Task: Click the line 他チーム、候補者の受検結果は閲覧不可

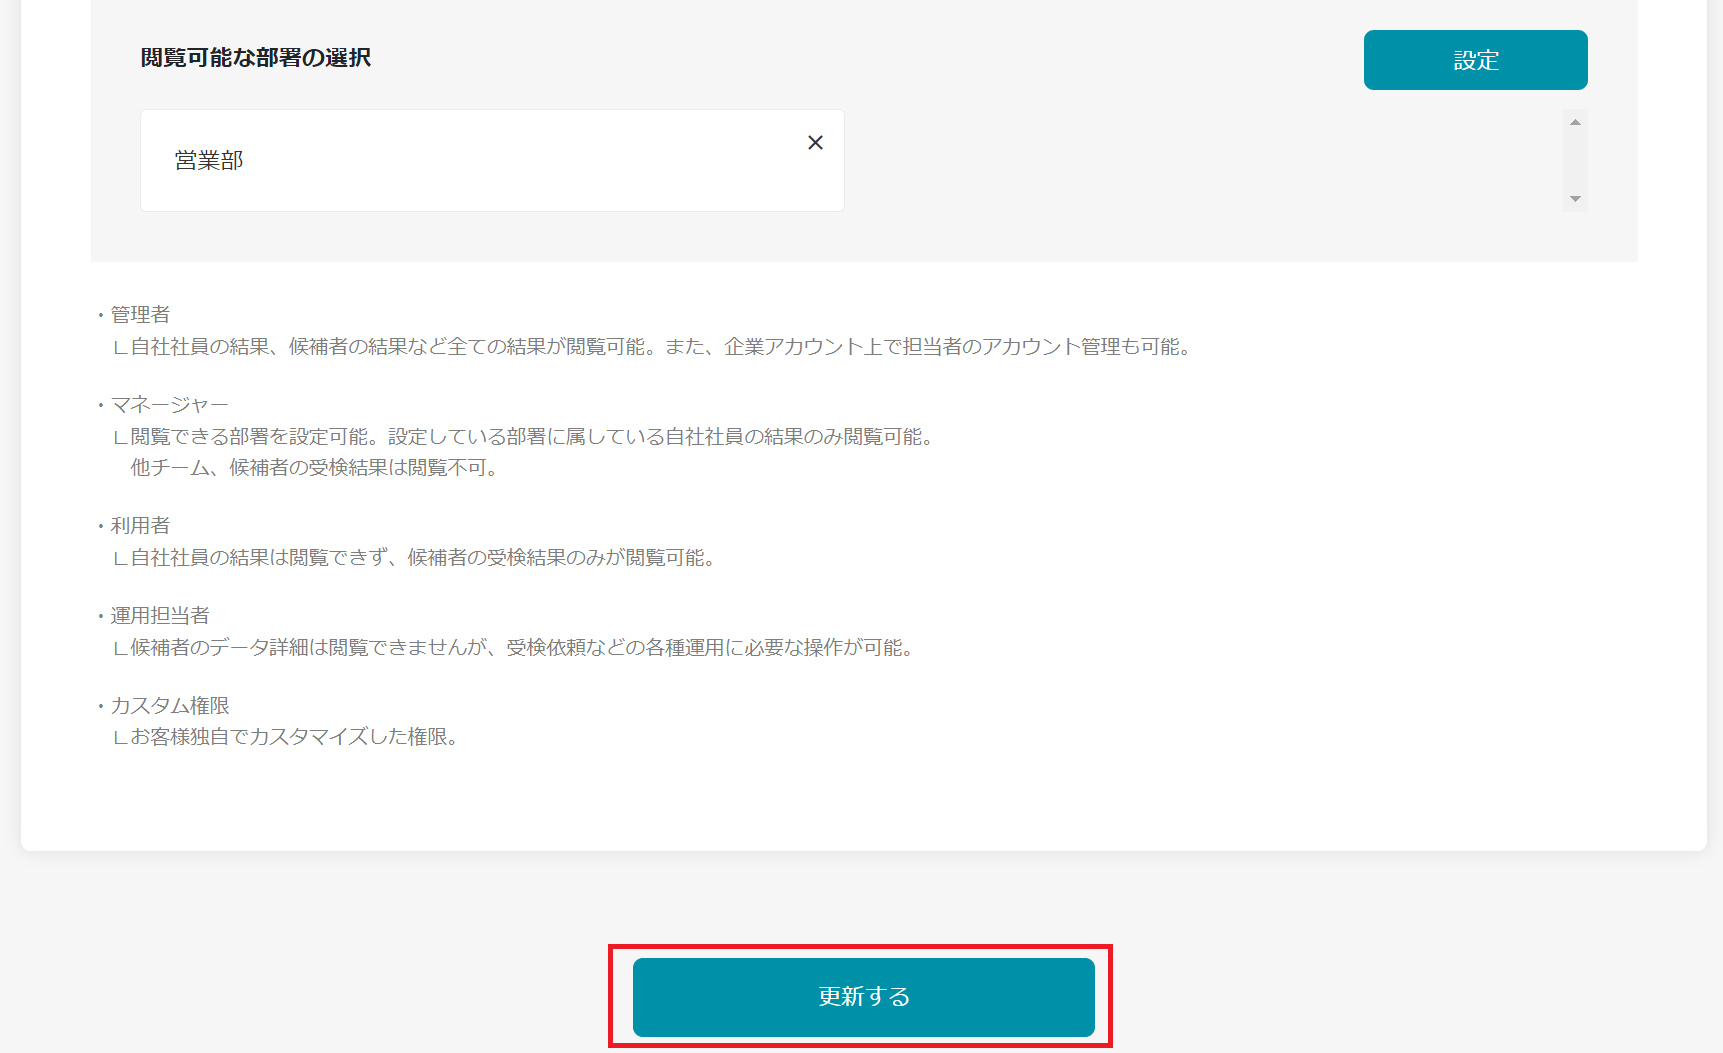Action: [313, 468]
